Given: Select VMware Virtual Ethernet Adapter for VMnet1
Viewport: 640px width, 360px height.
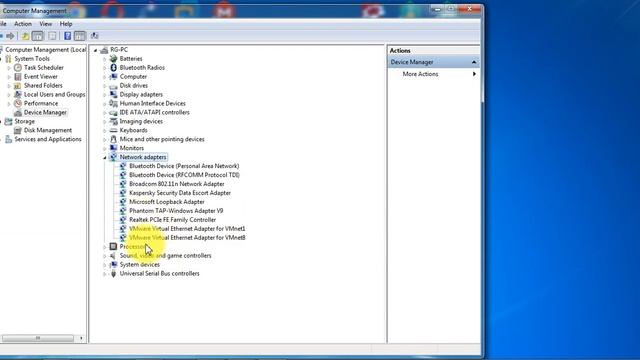Looking at the screenshot, I should 187,229.
